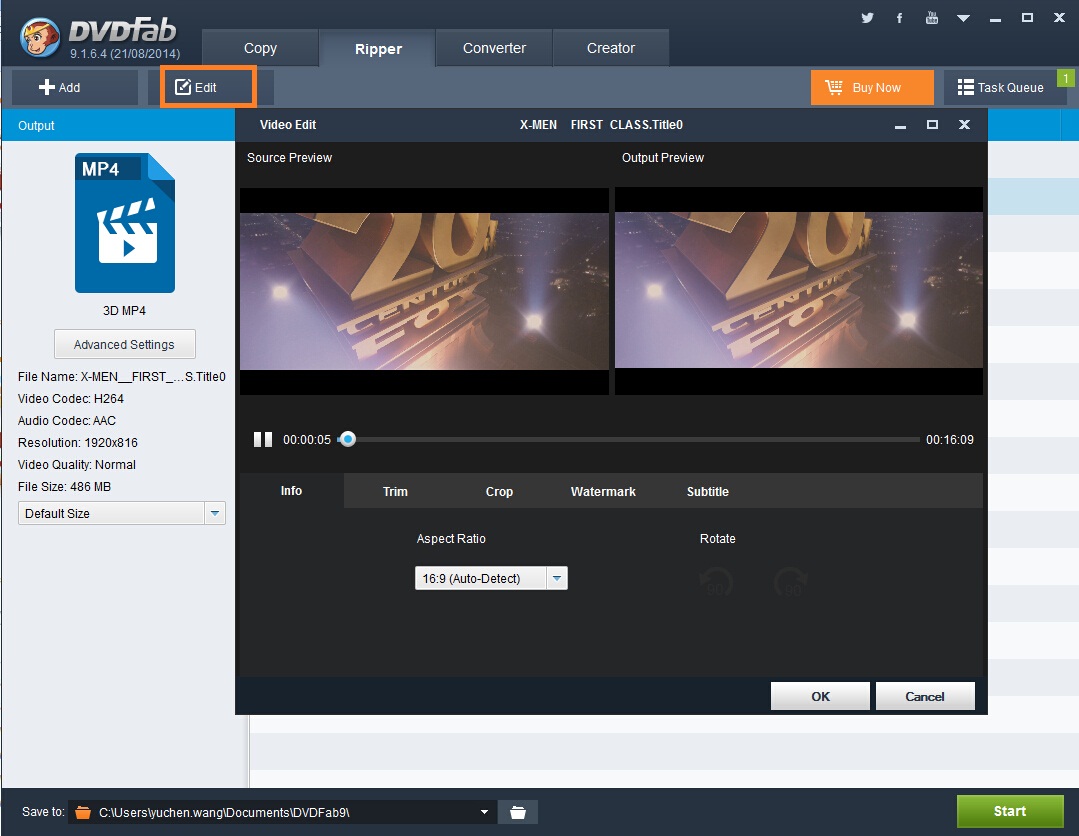
Task: Click the Add button in the toolbar
Action: [74, 87]
